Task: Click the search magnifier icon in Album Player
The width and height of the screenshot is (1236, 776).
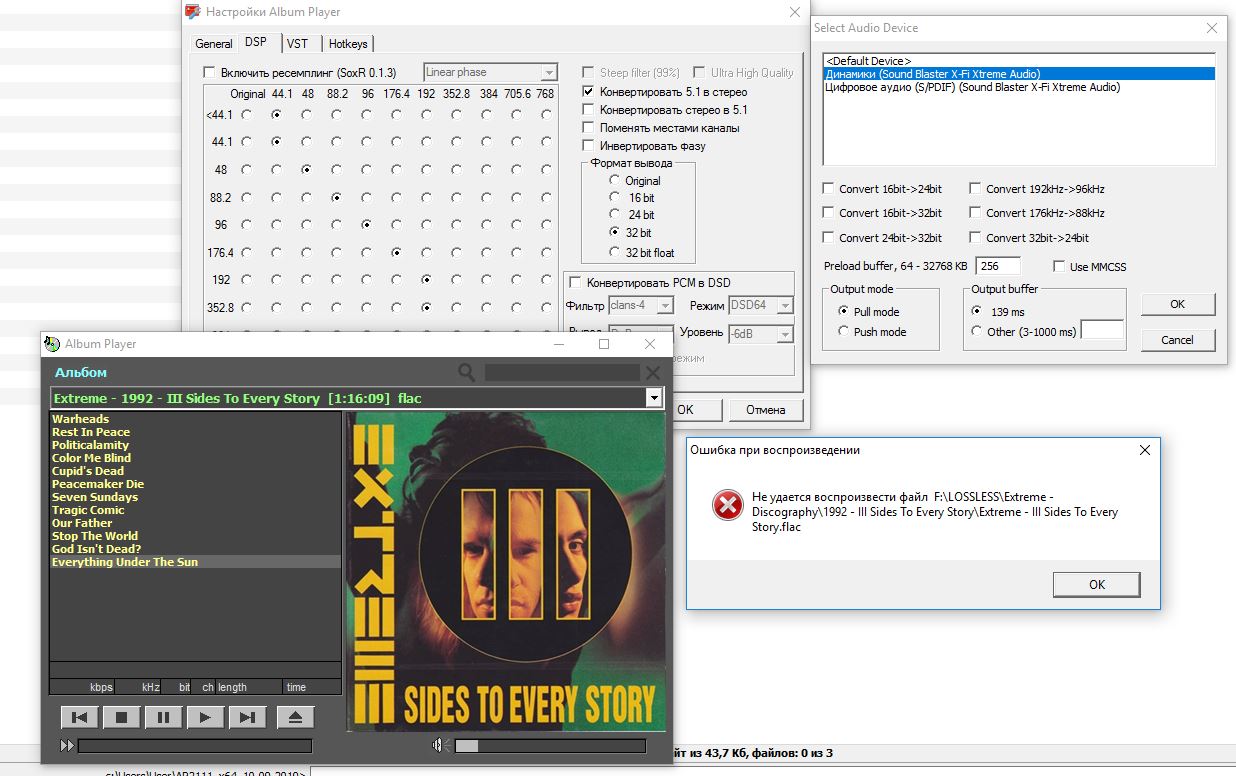Action: (467, 373)
